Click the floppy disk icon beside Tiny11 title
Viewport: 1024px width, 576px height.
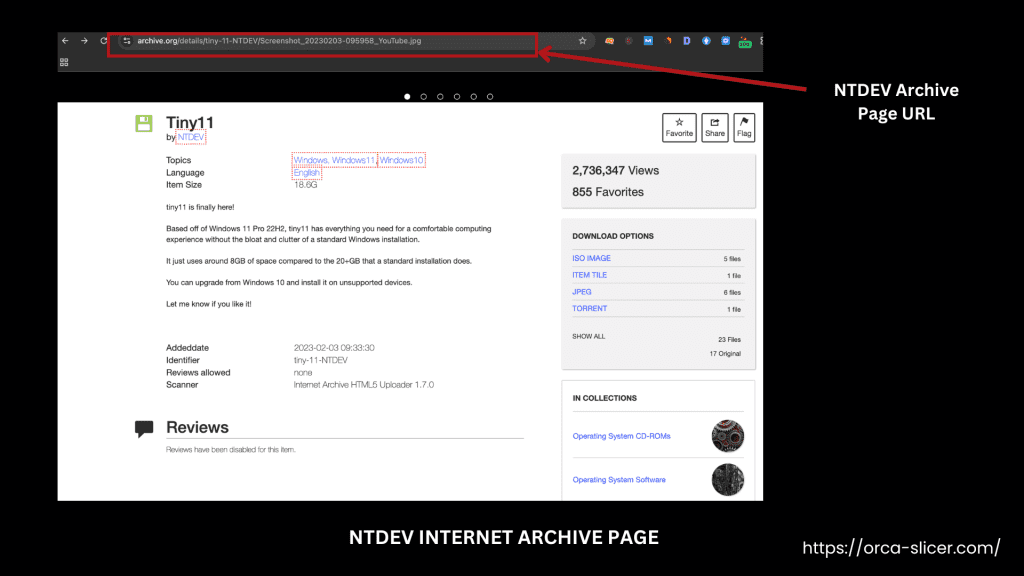142,122
